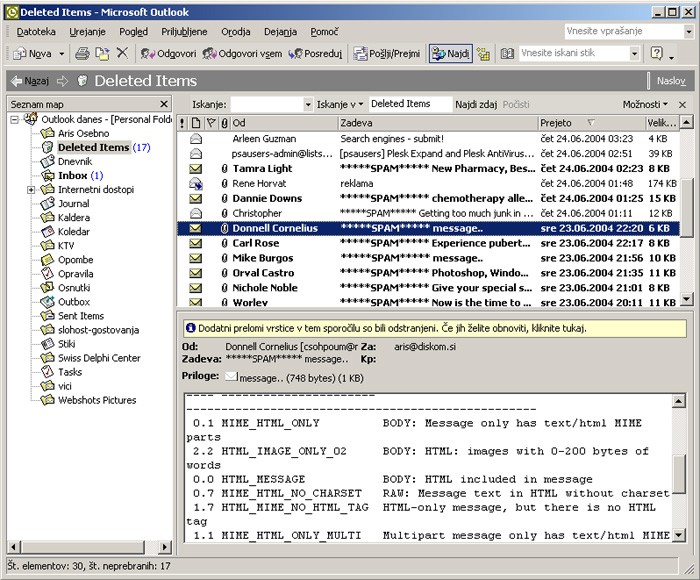This screenshot has height=580, width=700.
Task: Click the Print icon in the toolbar
Action: click(83, 53)
